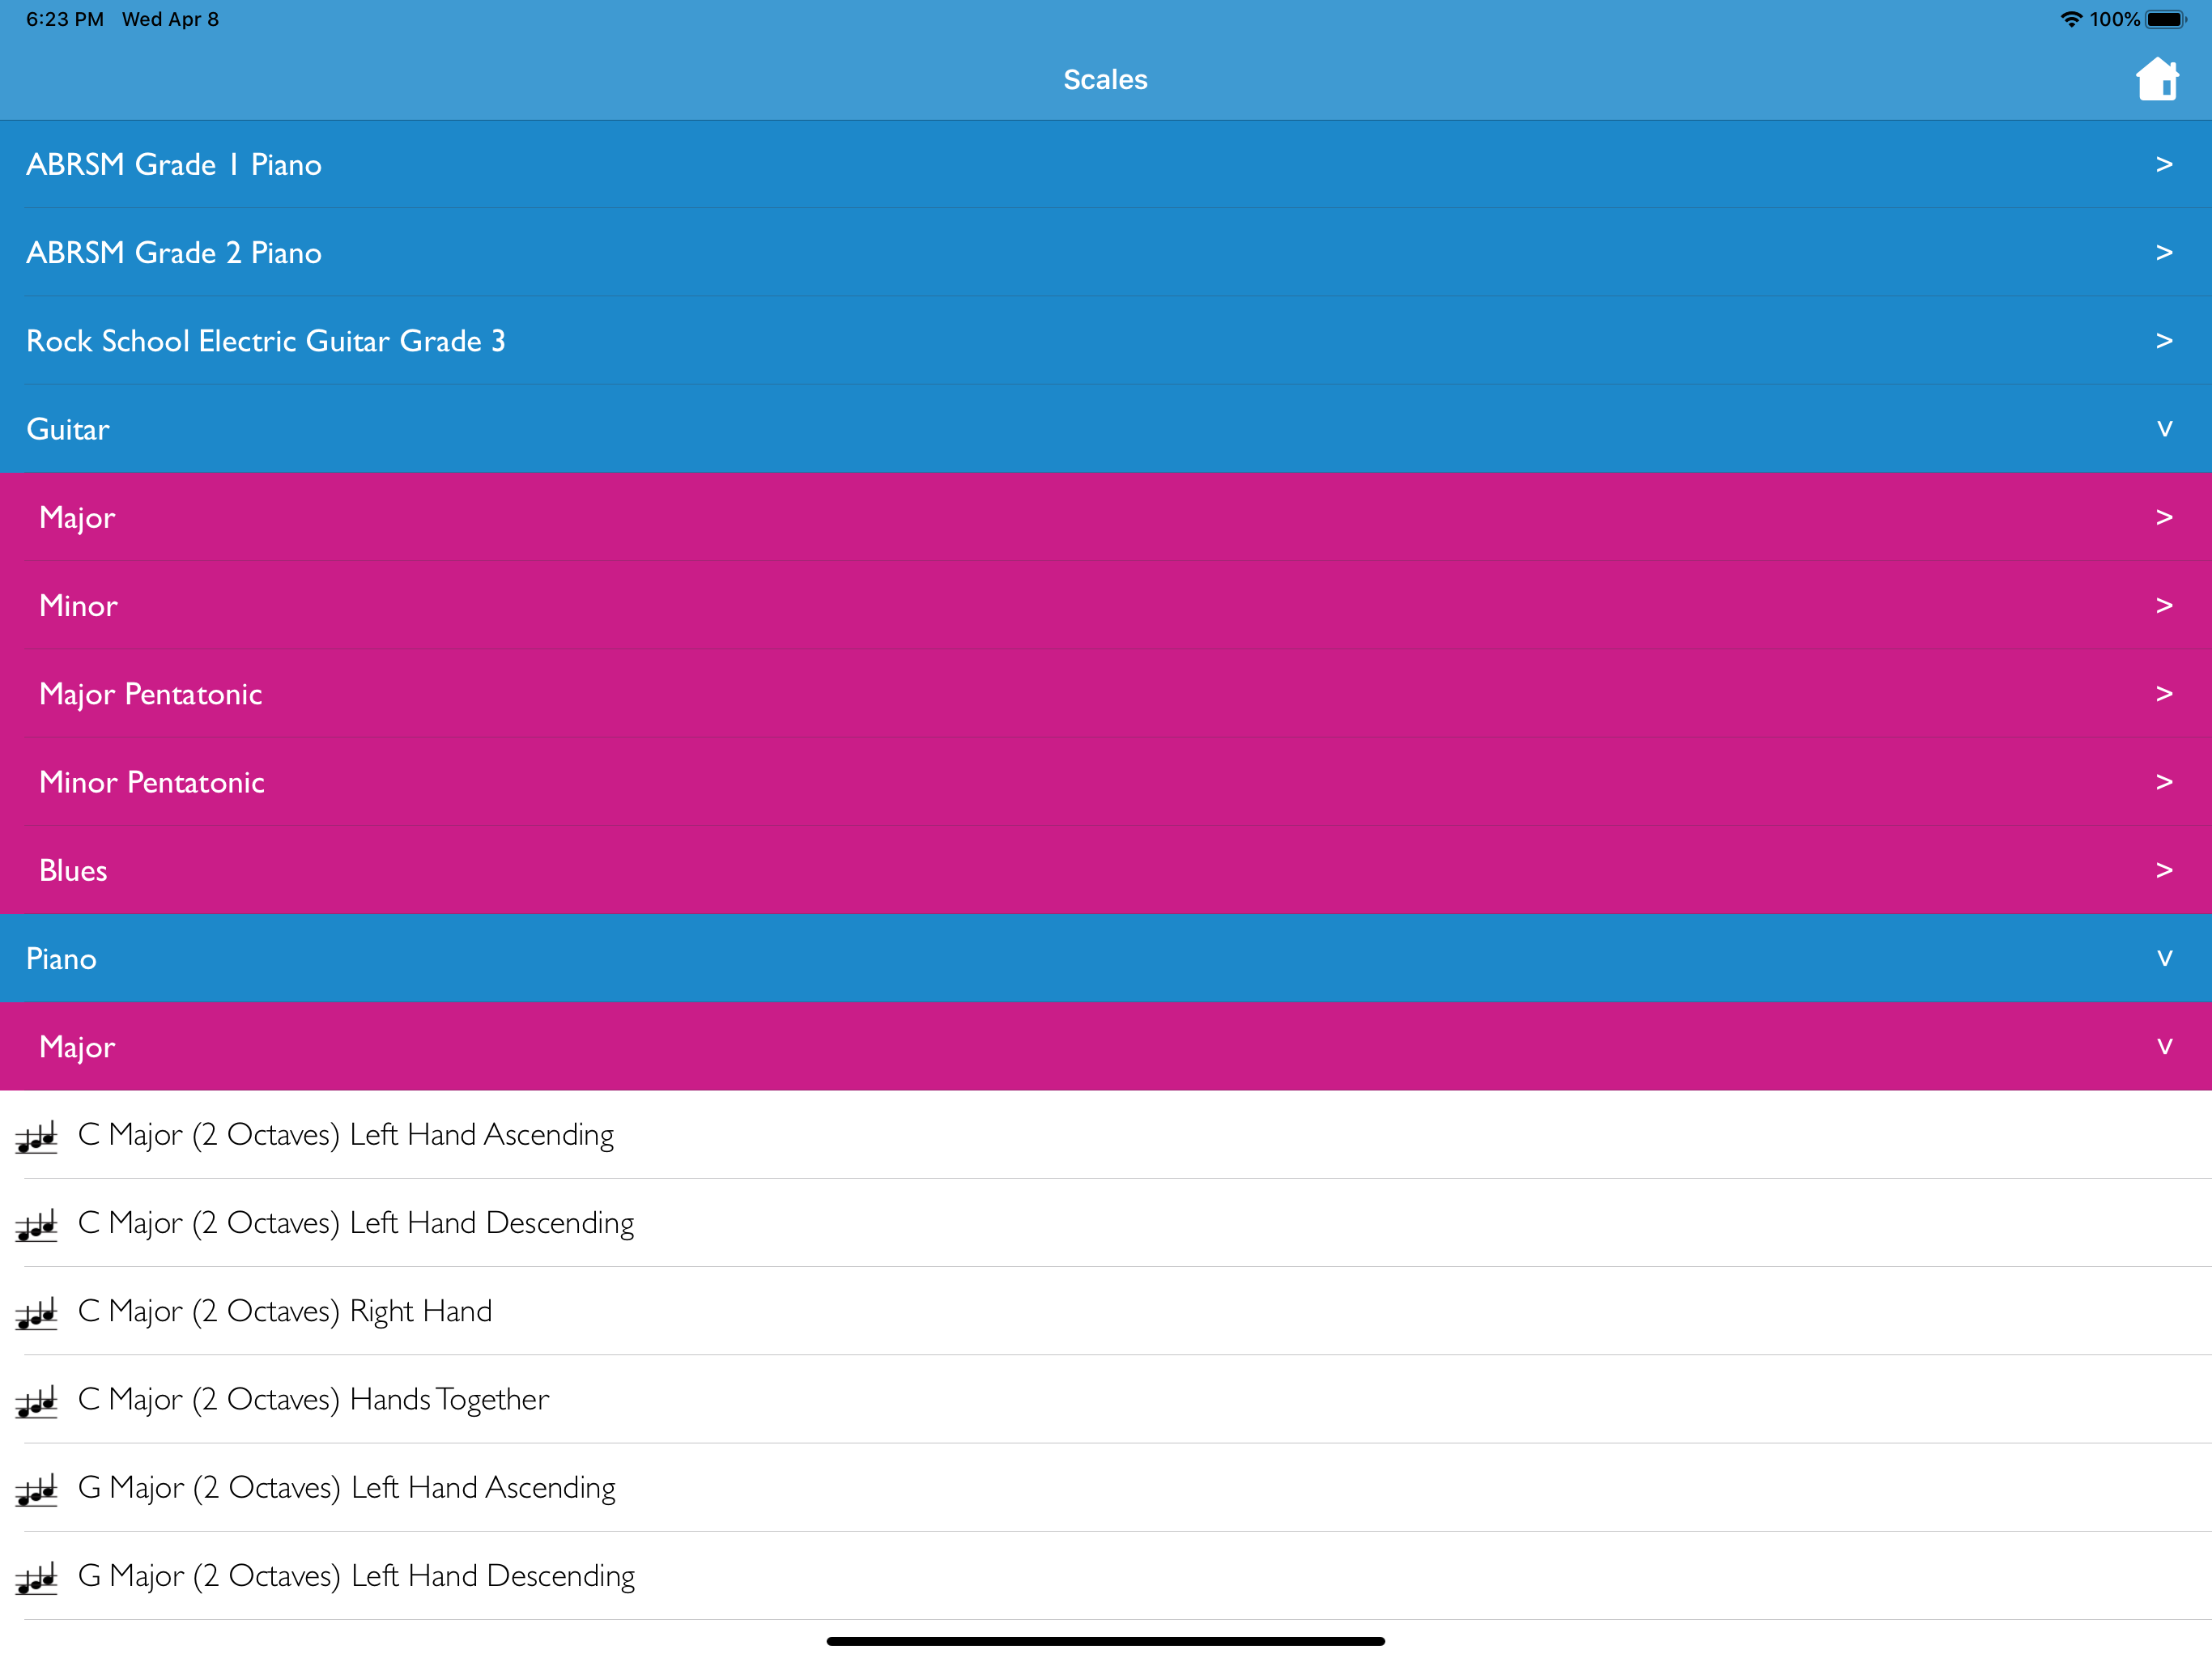Viewport: 2212px width, 1658px height.
Task: Click music notes icon for C Major Left Hand Descending
Action: (37, 1225)
